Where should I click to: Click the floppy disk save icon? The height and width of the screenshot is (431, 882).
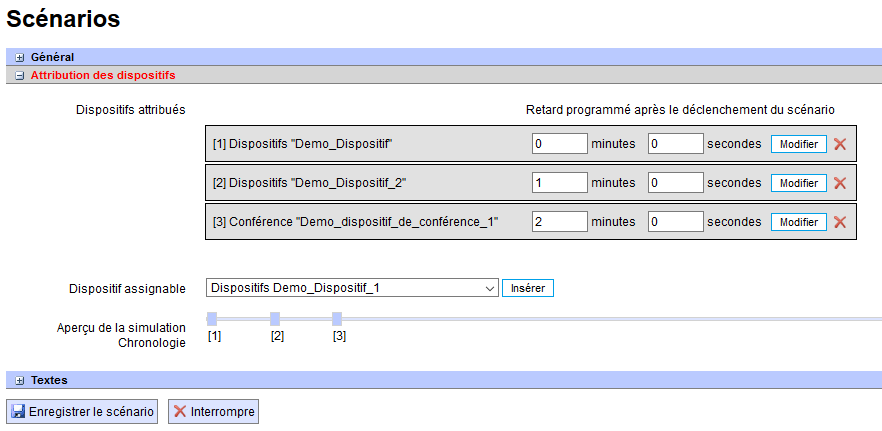click(18, 412)
